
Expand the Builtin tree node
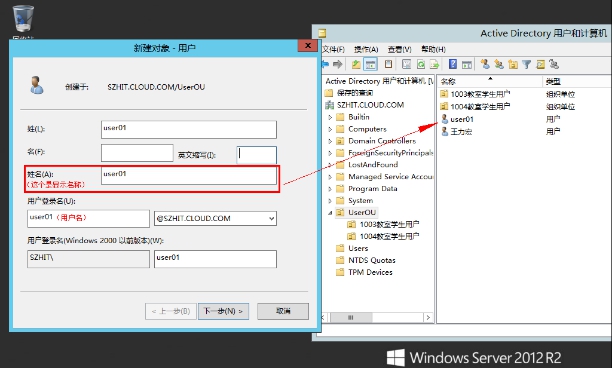pos(330,117)
